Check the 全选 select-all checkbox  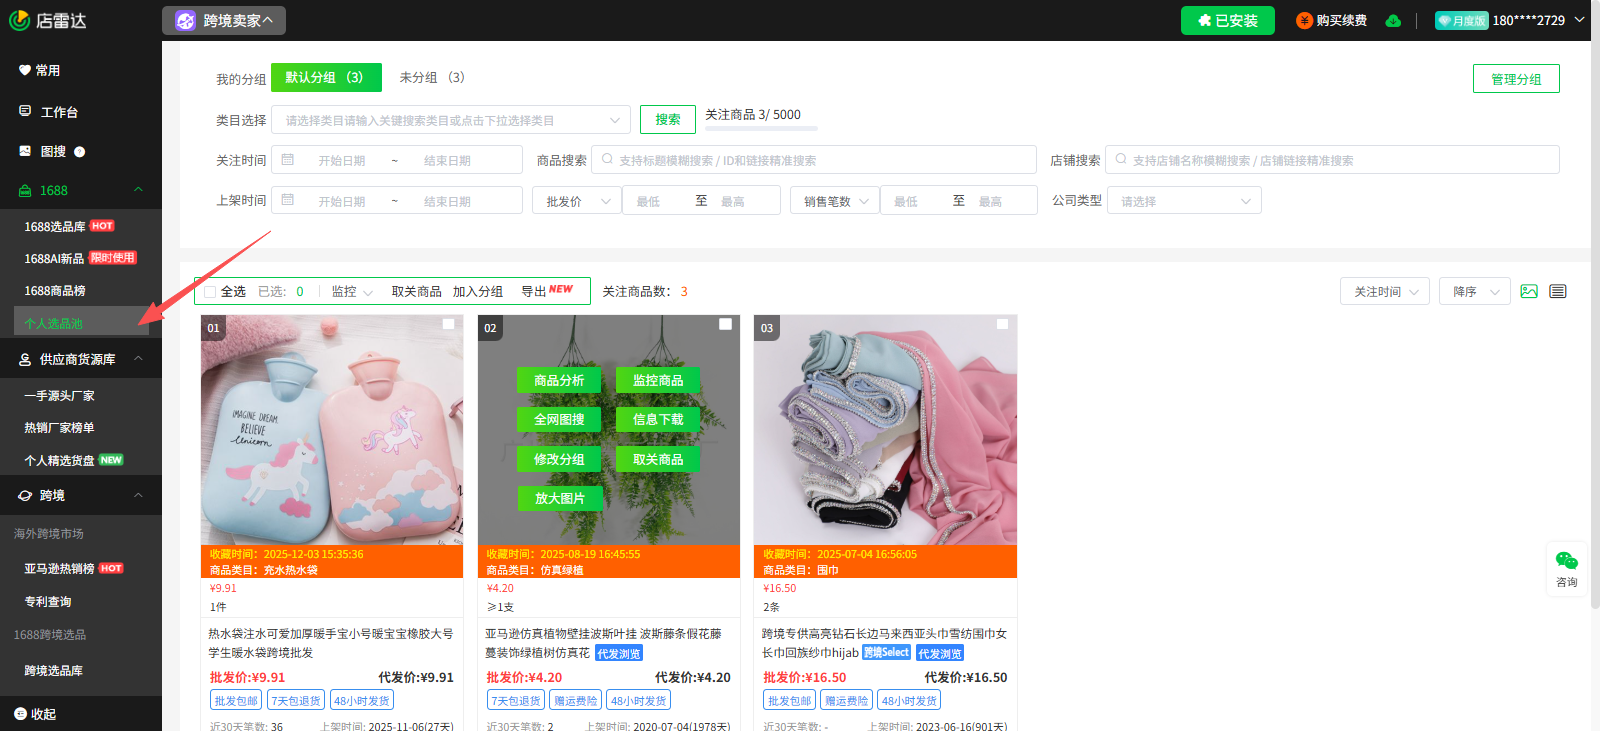pyautogui.click(x=210, y=292)
